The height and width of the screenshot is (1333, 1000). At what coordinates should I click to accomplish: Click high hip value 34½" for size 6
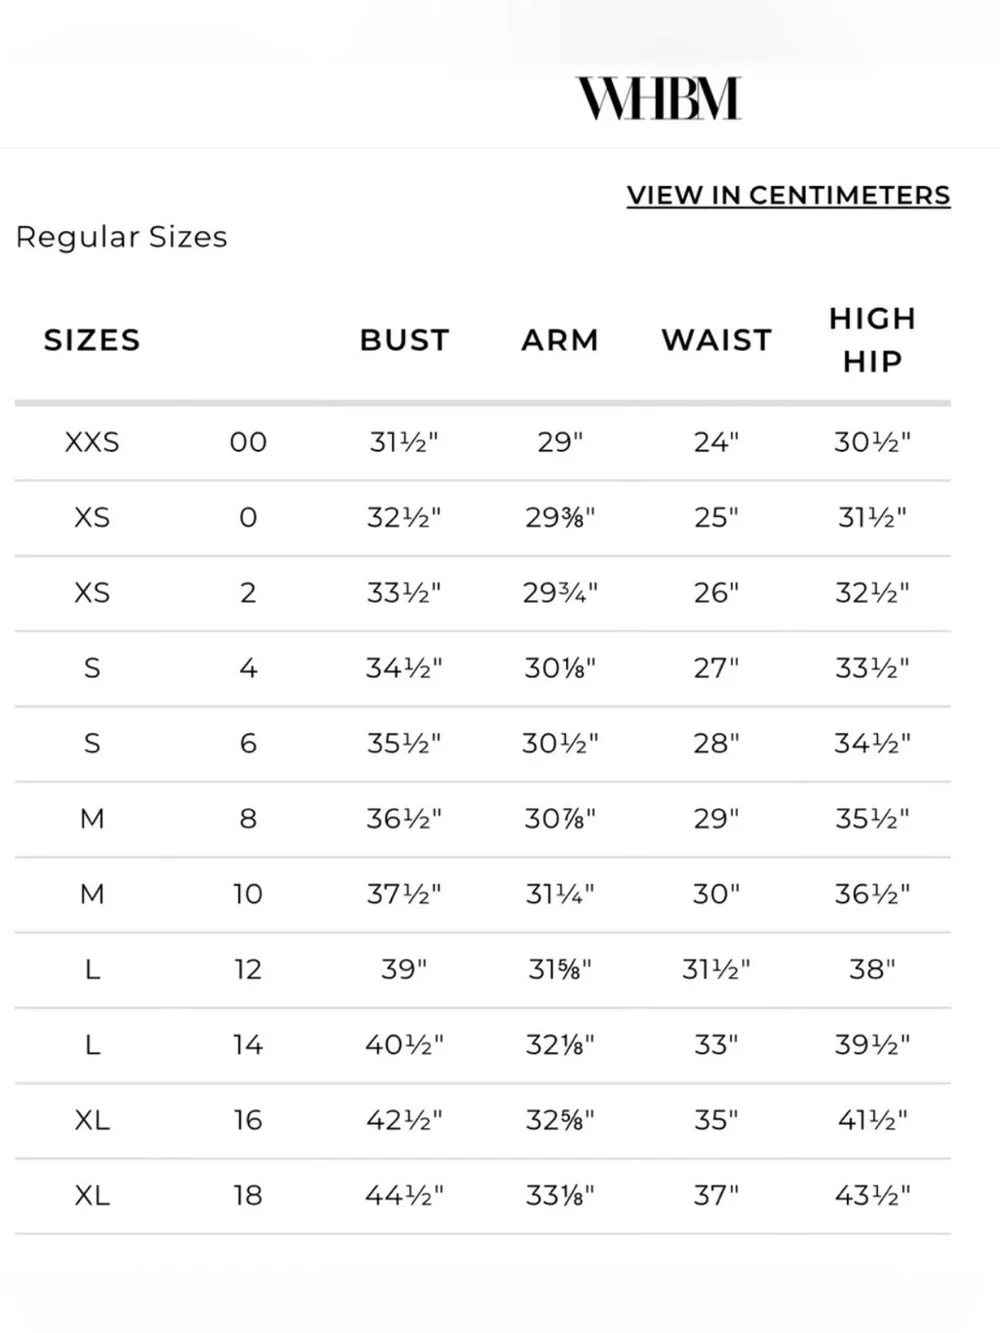873,743
